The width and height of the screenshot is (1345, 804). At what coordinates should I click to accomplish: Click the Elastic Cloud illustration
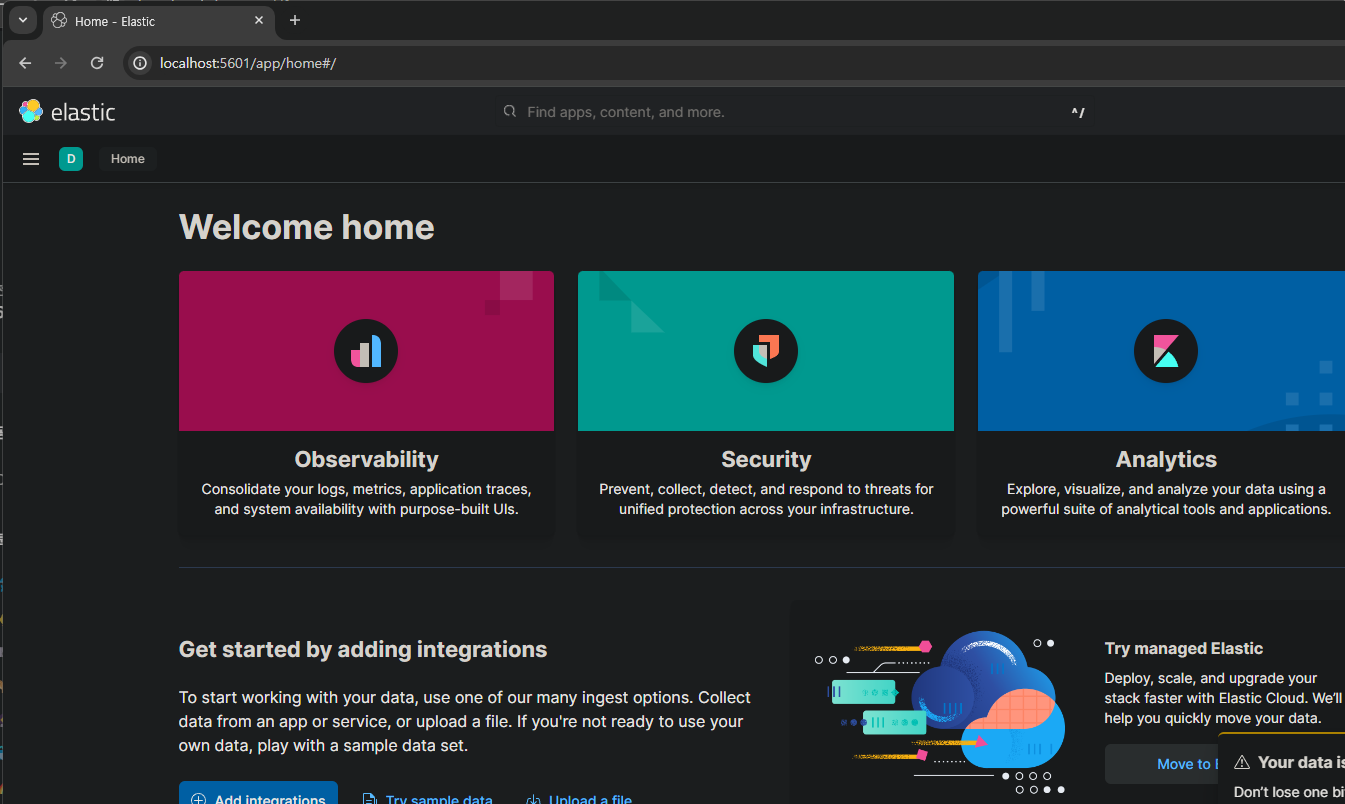point(938,712)
